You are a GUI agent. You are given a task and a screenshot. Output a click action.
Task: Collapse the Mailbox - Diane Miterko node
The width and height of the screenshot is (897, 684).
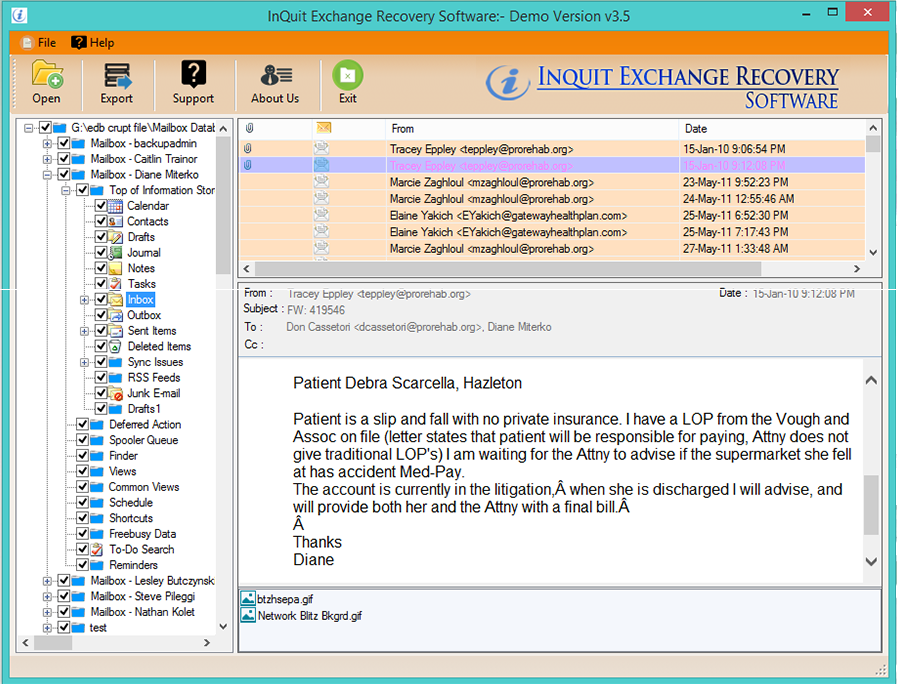pyautogui.click(x=47, y=173)
